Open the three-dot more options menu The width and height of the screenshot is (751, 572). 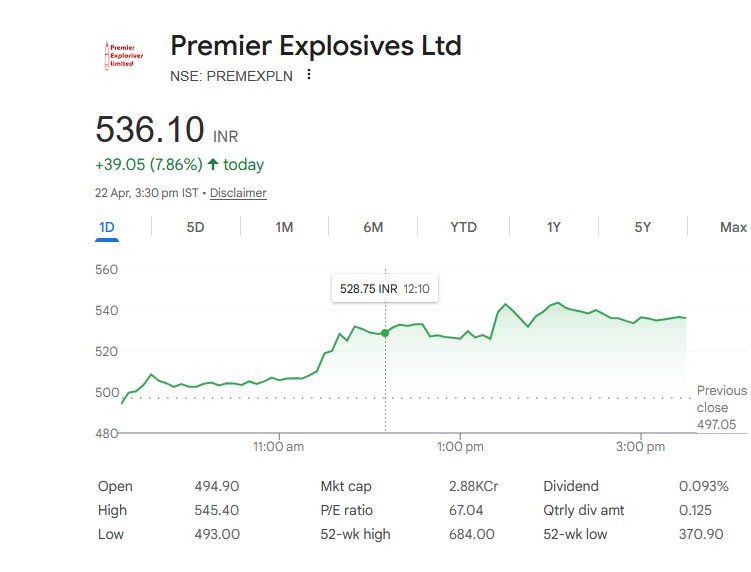[x=309, y=75]
